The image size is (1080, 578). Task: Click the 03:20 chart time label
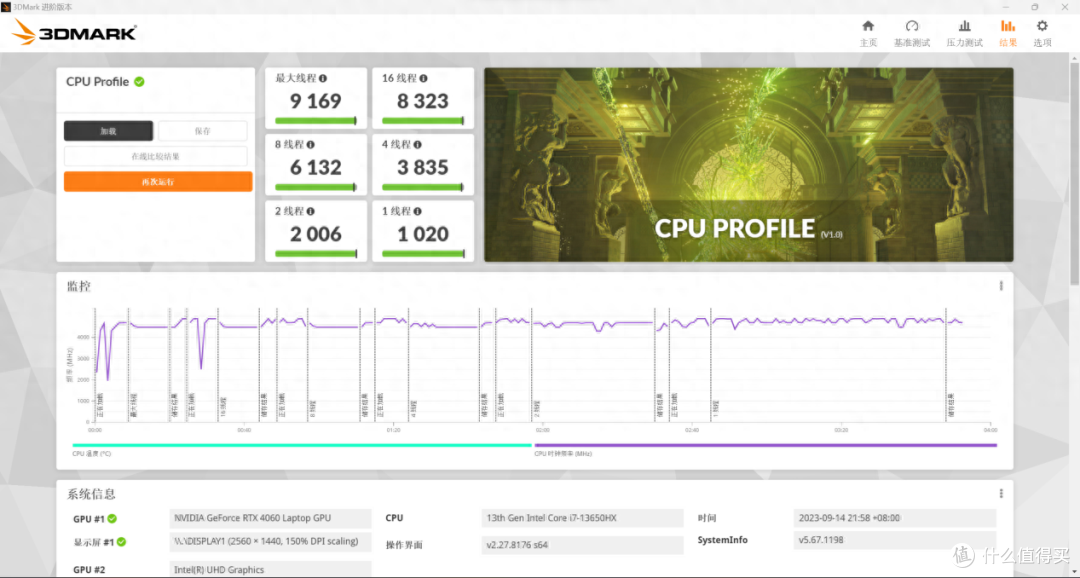point(841,430)
